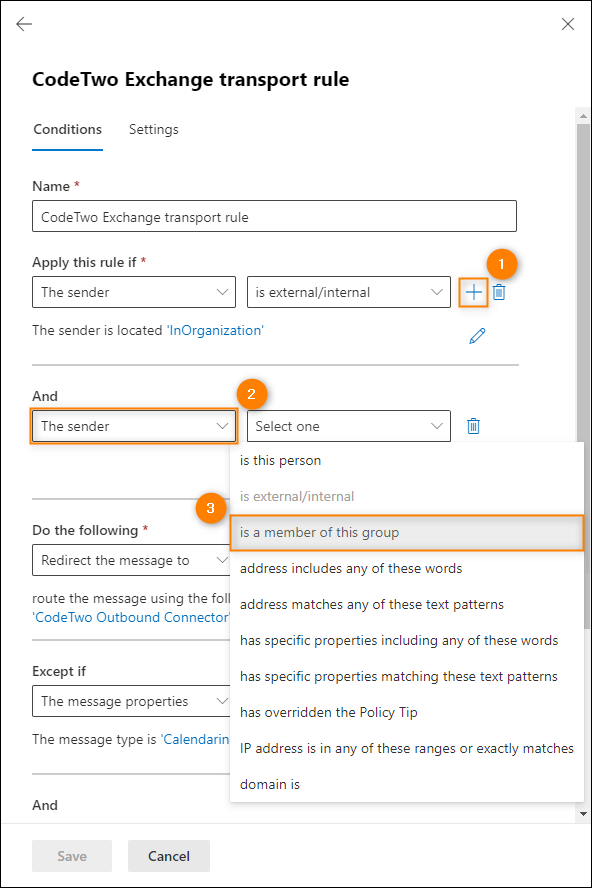592x888 pixels.
Task: Click into the Name input field
Action: 274,216
